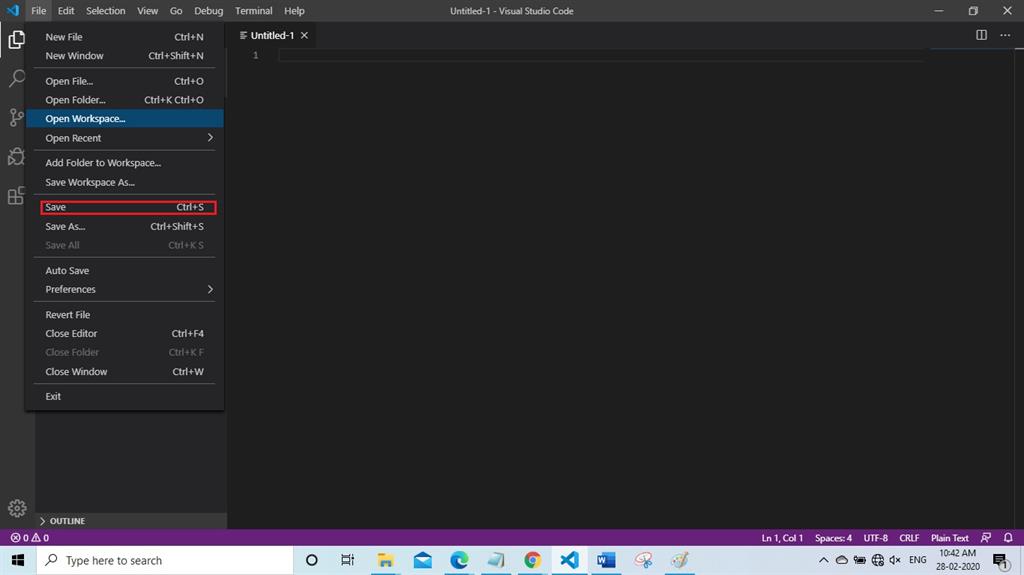
Task: Go to line via Ln 1, Col 1
Action: (782, 538)
